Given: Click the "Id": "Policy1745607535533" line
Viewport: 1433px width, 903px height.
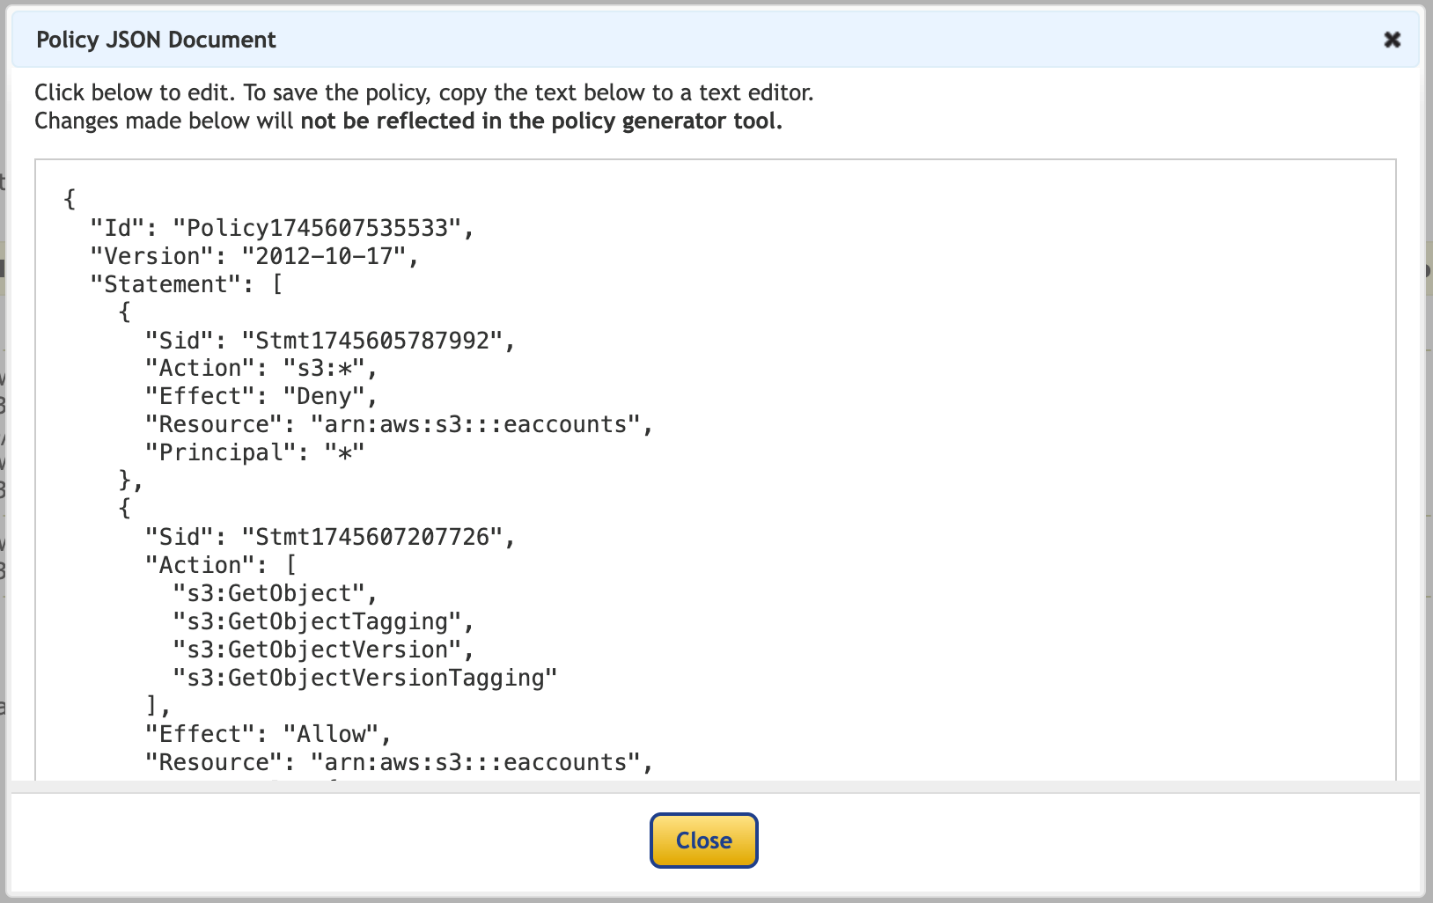Looking at the screenshot, I should coord(282,228).
